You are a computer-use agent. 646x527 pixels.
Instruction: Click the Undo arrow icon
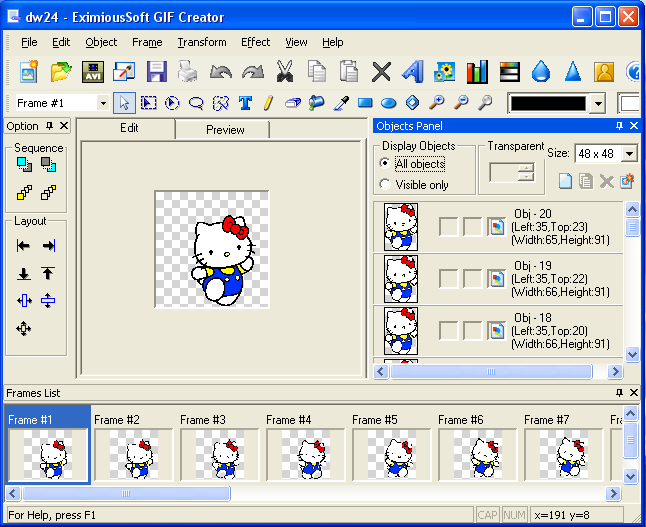(x=221, y=73)
